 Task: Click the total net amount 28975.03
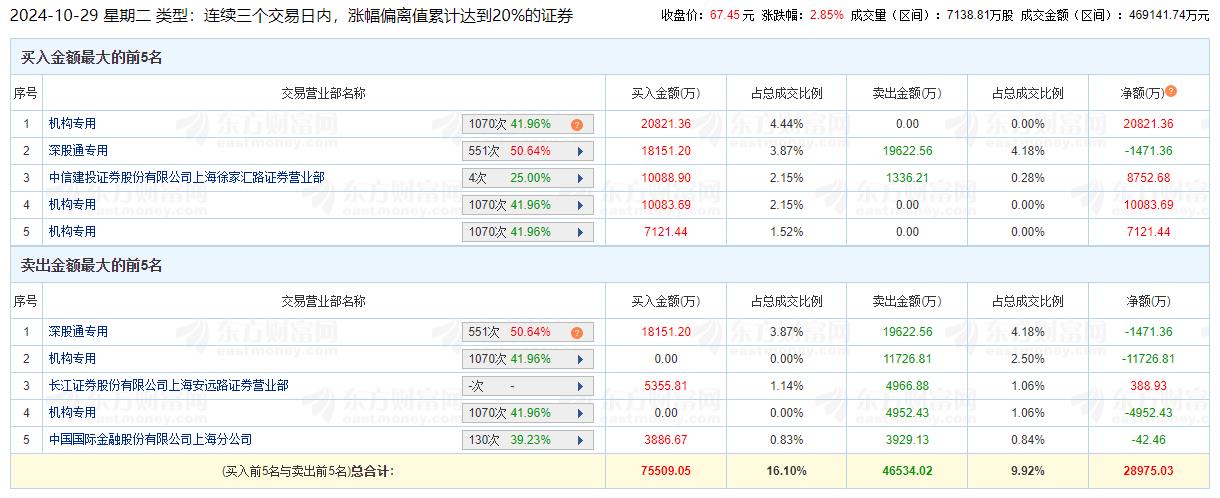1147,471
